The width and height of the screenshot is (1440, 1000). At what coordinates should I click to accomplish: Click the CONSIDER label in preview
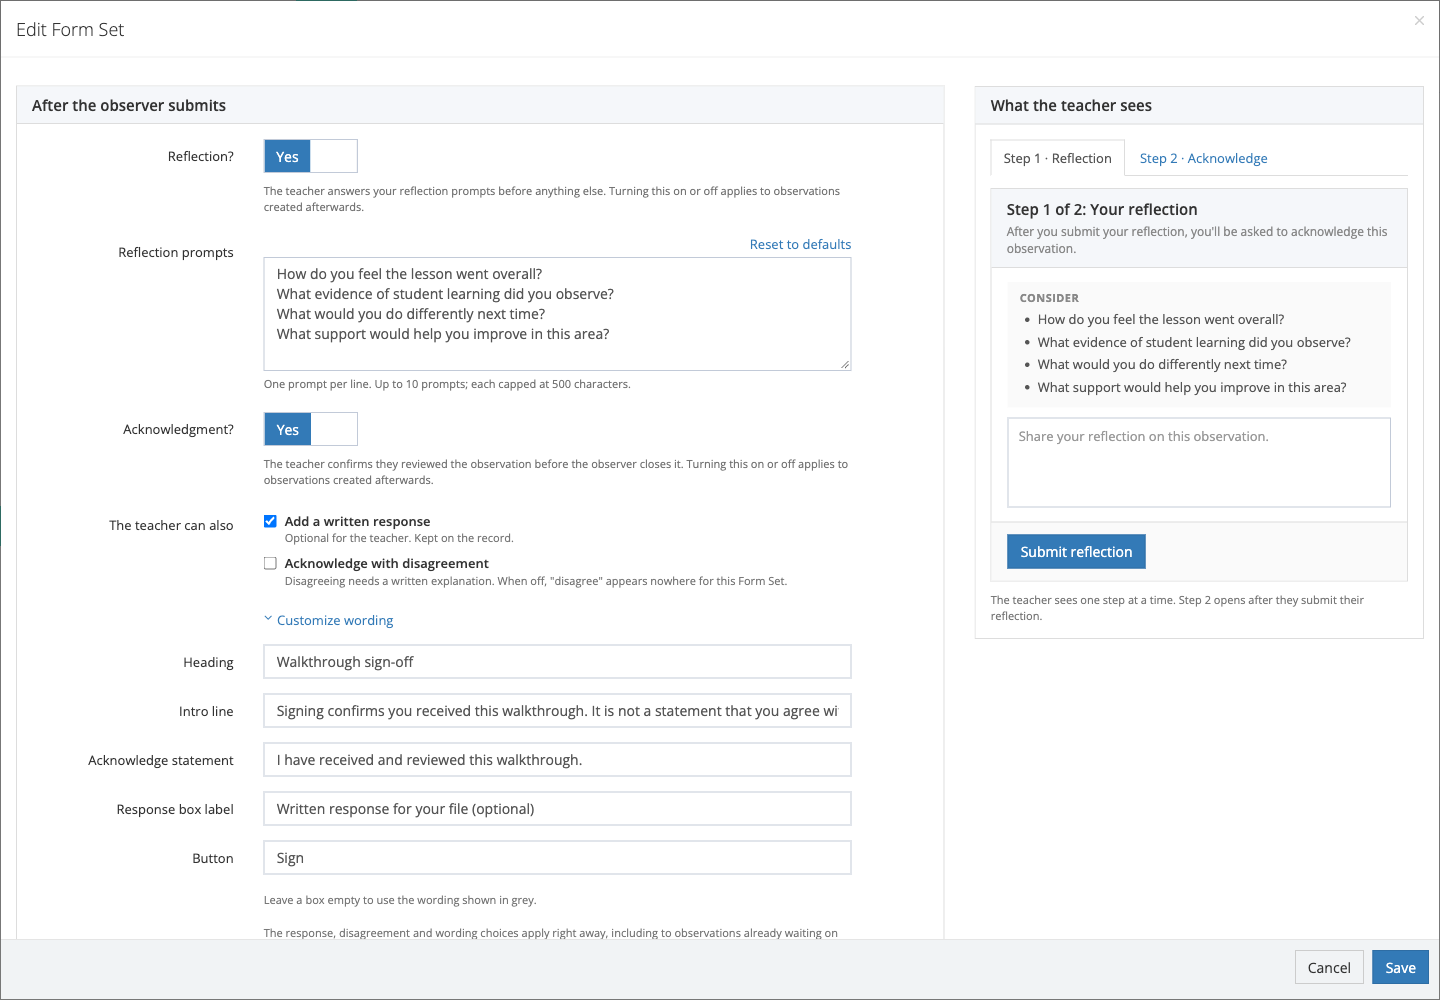[x=1049, y=298]
